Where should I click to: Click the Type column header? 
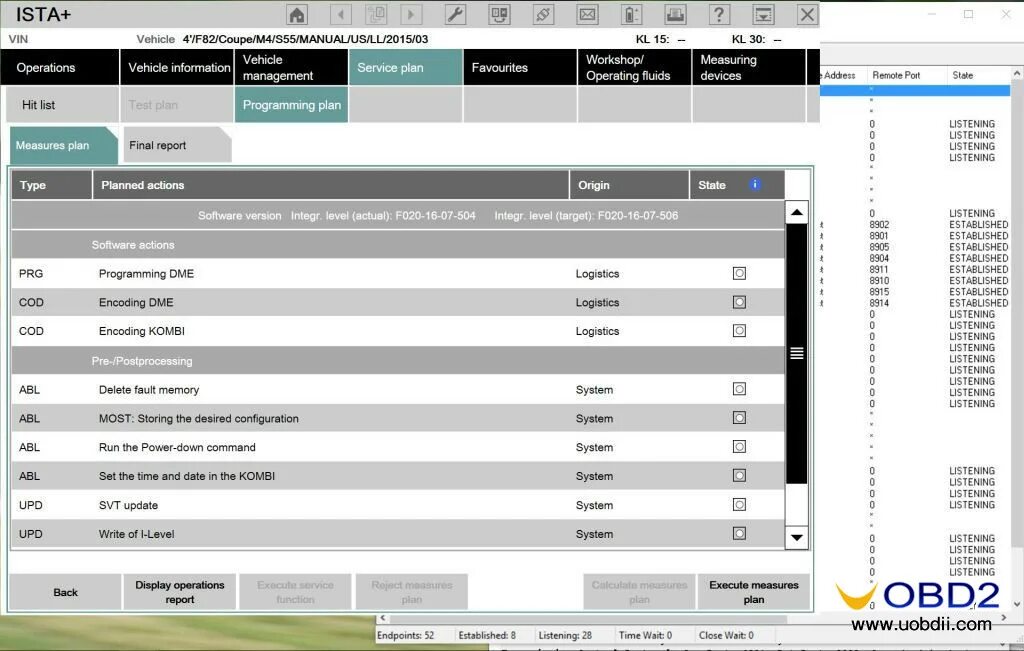click(52, 185)
